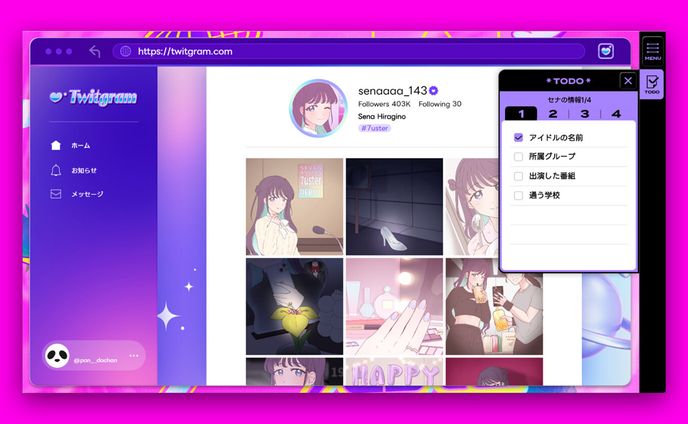Viewport: 688px width, 424px height.
Task: Switch to TODO tab 4
Action: click(x=616, y=114)
